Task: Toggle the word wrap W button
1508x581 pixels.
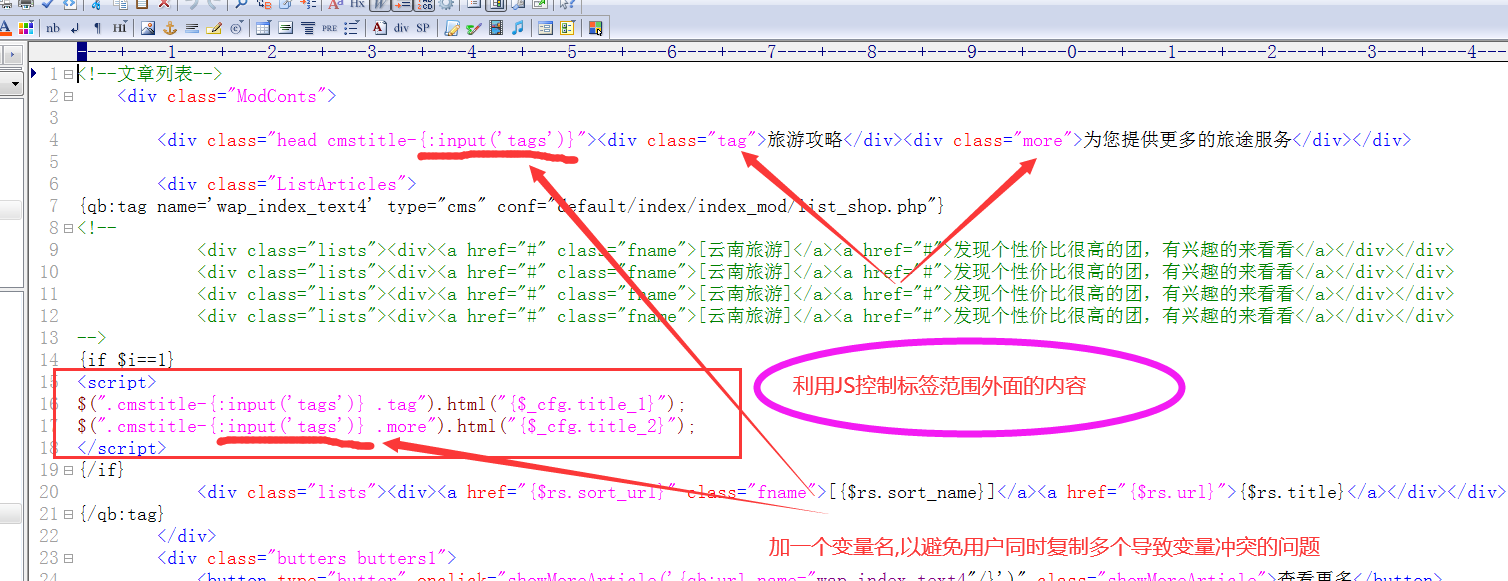Action: [x=380, y=5]
